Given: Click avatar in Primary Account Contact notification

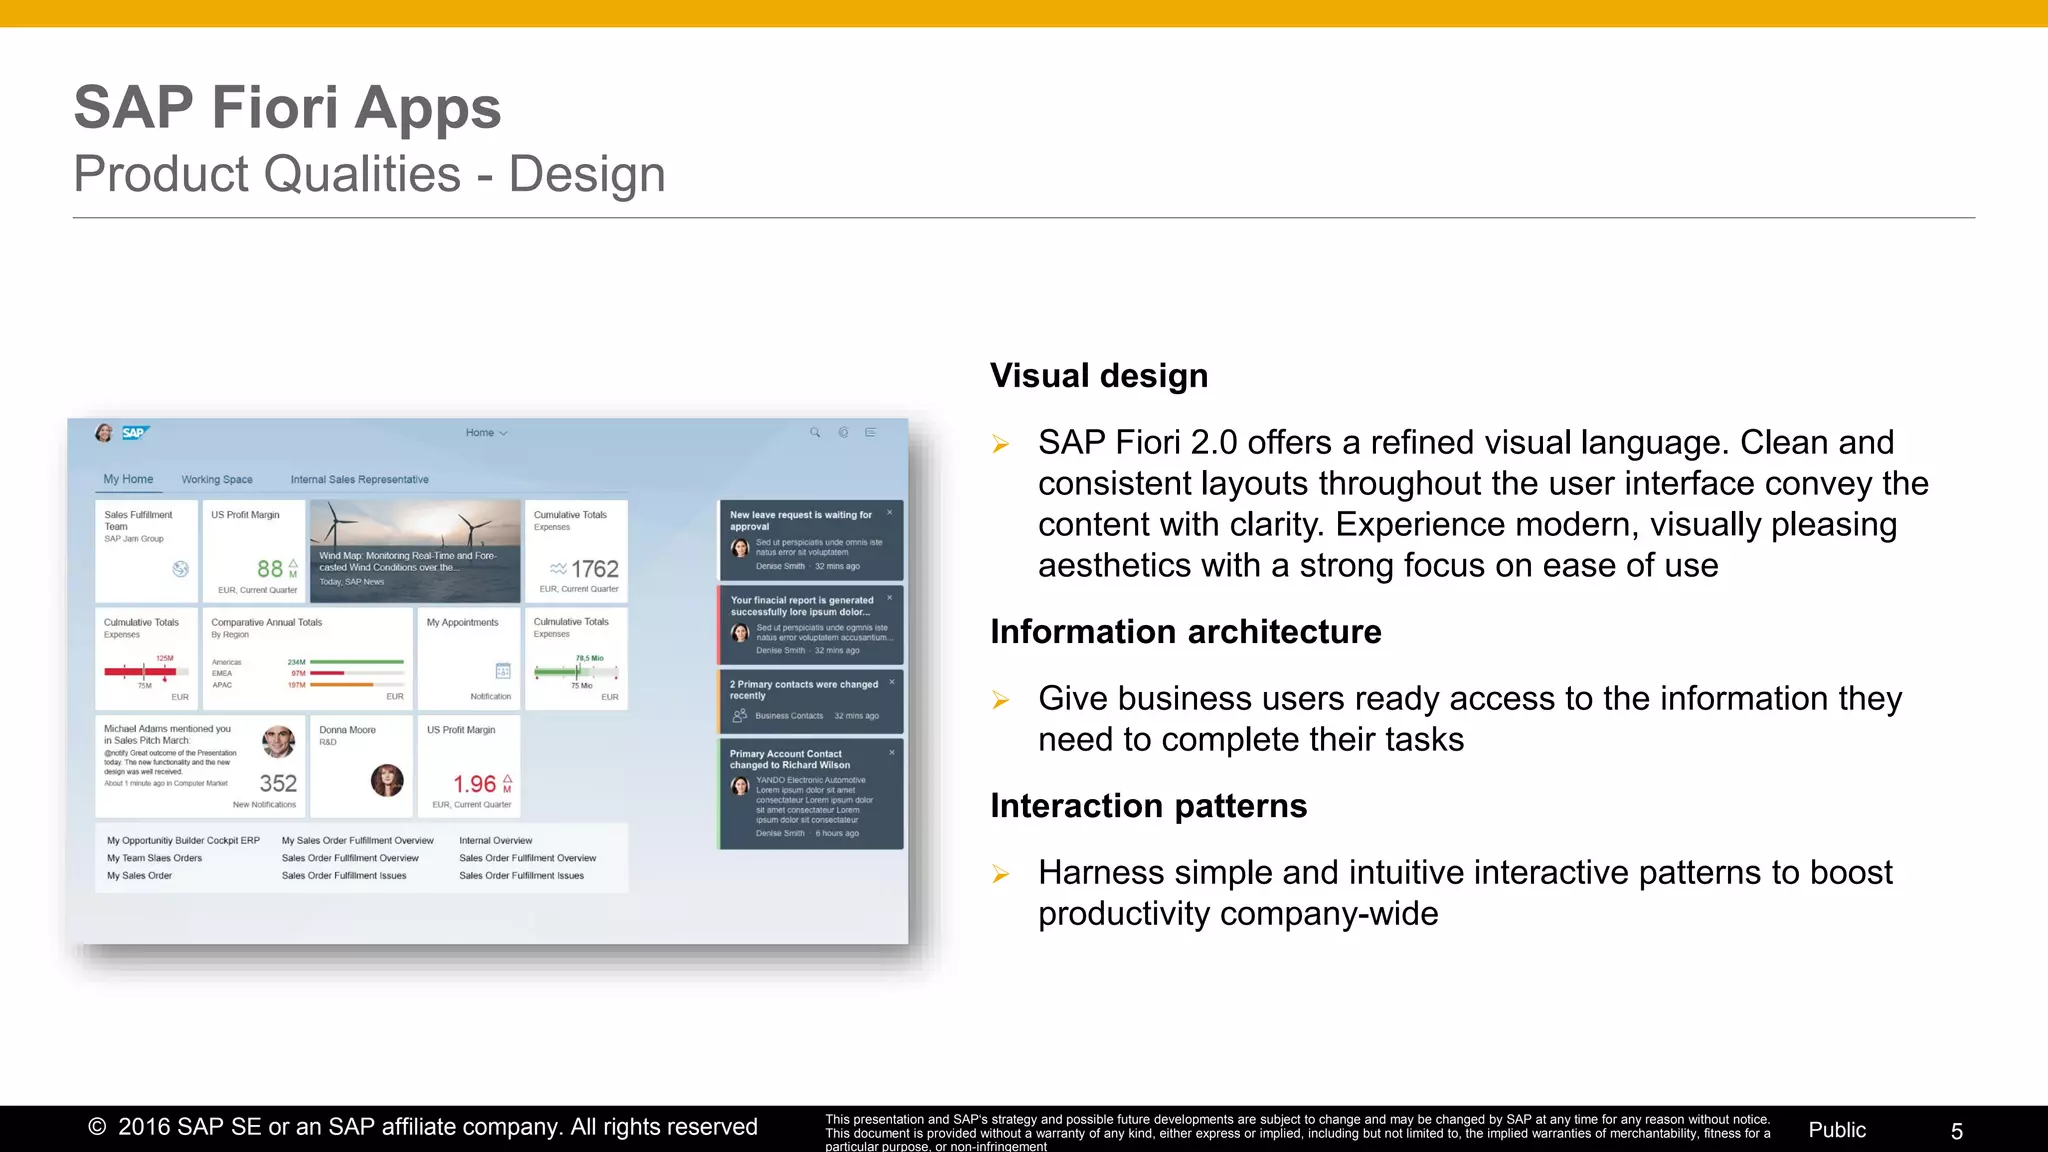Looking at the screenshot, I should pyautogui.click(x=740, y=786).
